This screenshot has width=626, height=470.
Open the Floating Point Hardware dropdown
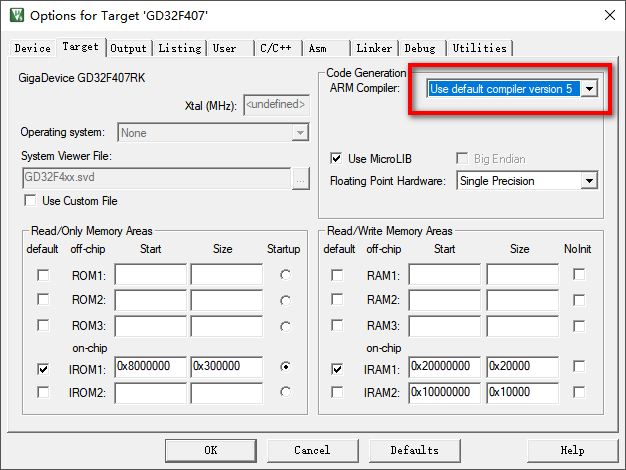coord(527,181)
